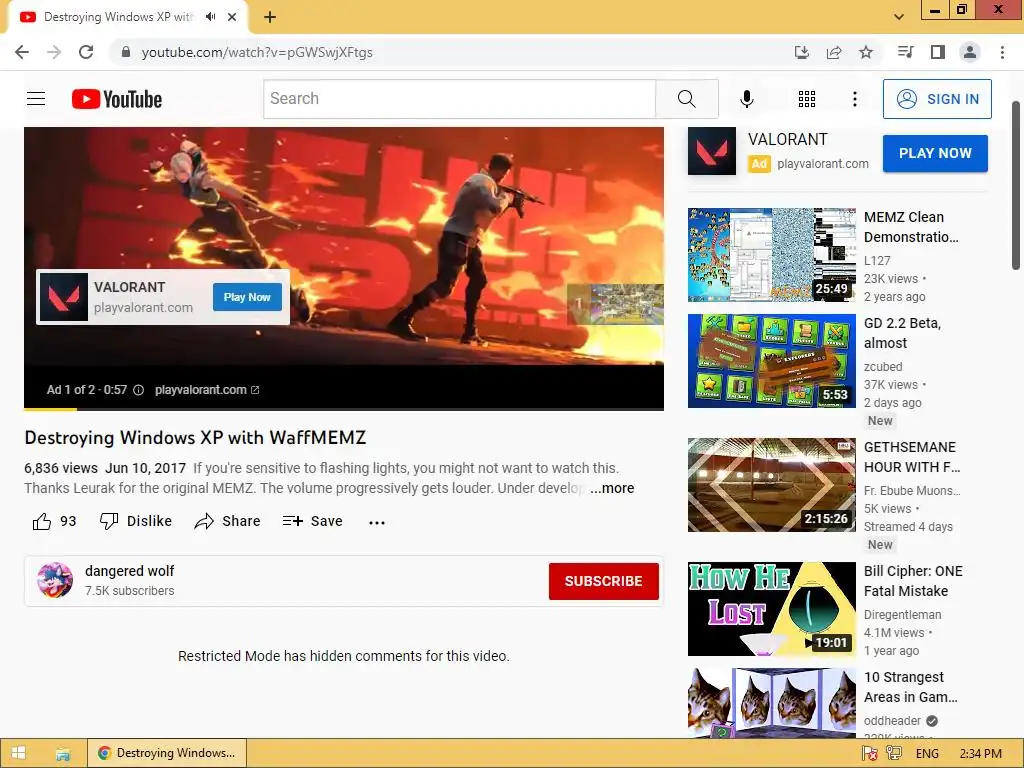Image resolution: width=1024 pixels, height=768 pixels.
Task: Open 10 Strangest Areas in Gam... title
Action: [x=910, y=687]
